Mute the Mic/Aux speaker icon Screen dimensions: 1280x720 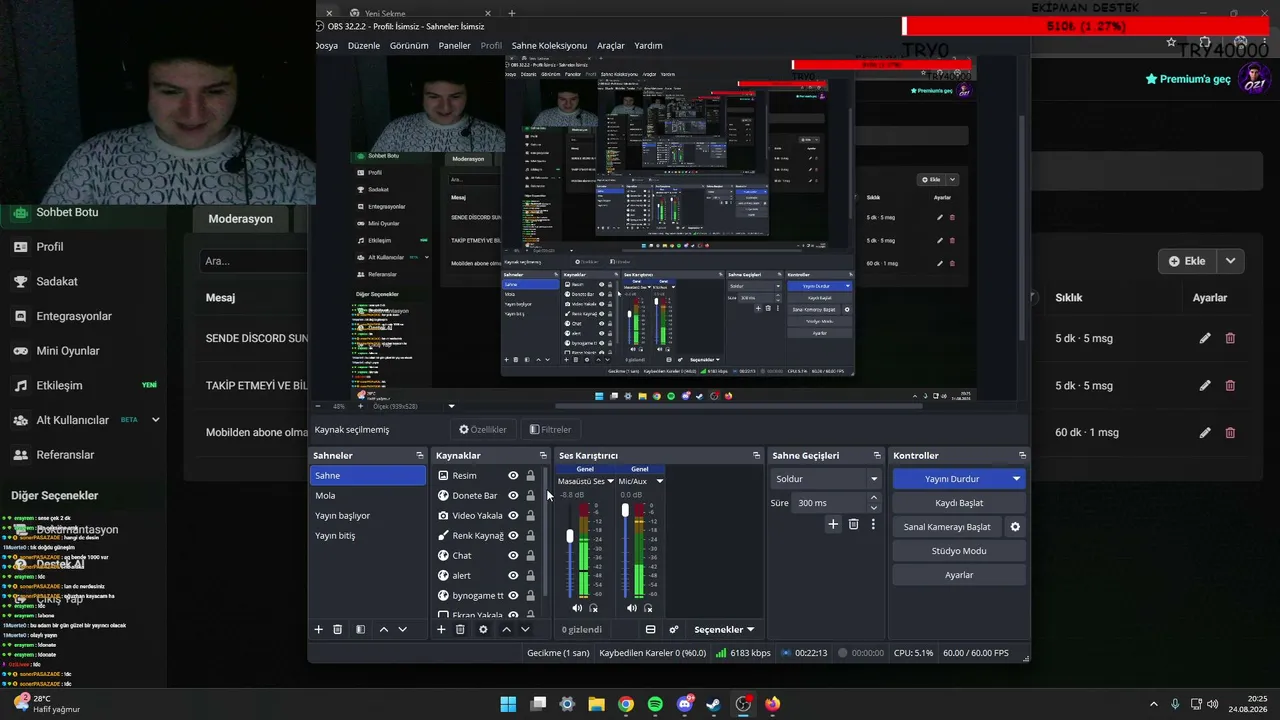pos(631,608)
